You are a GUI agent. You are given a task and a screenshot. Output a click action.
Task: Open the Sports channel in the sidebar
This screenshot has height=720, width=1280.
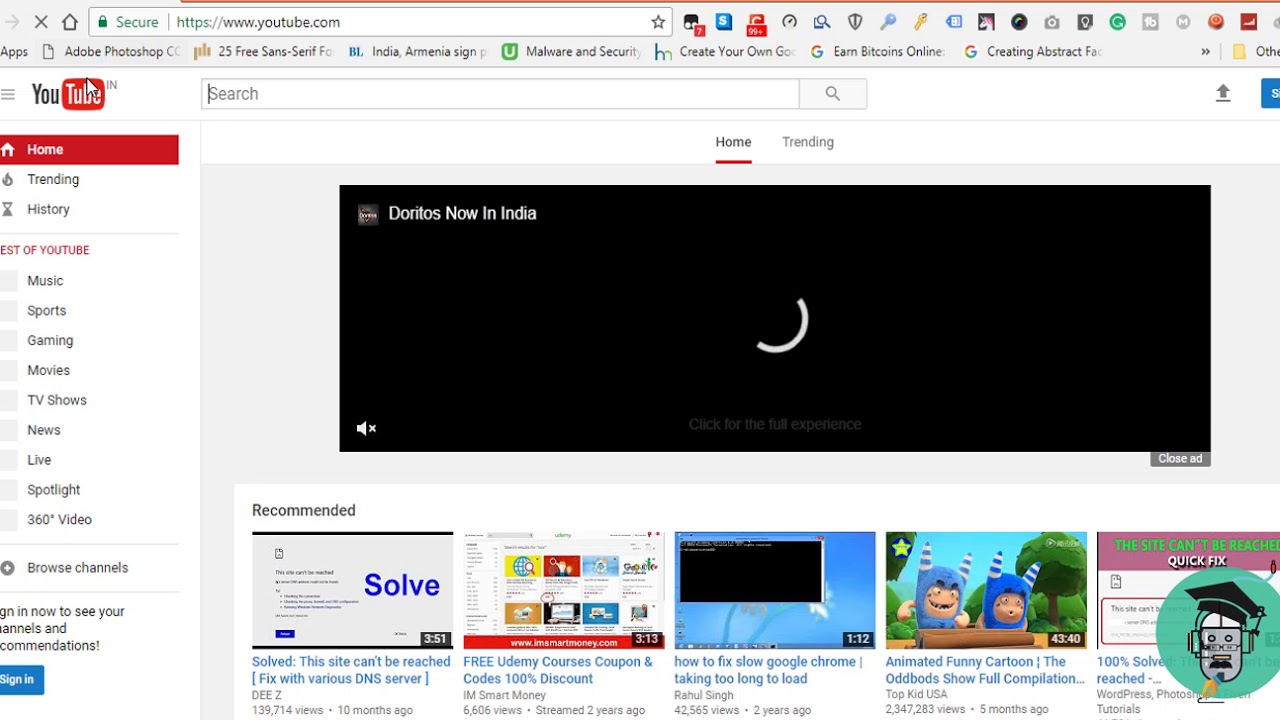pos(46,311)
